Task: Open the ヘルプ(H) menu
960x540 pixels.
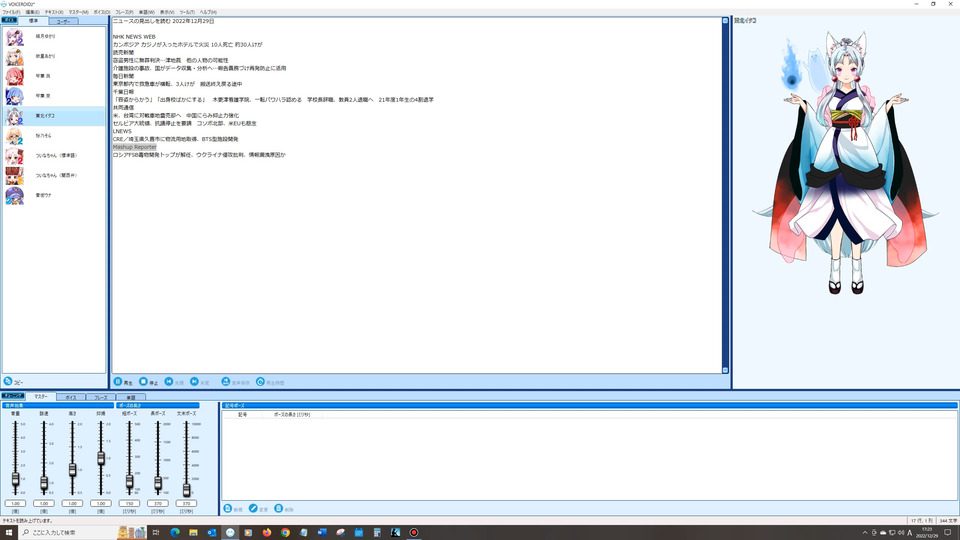Action: click(x=208, y=12)
